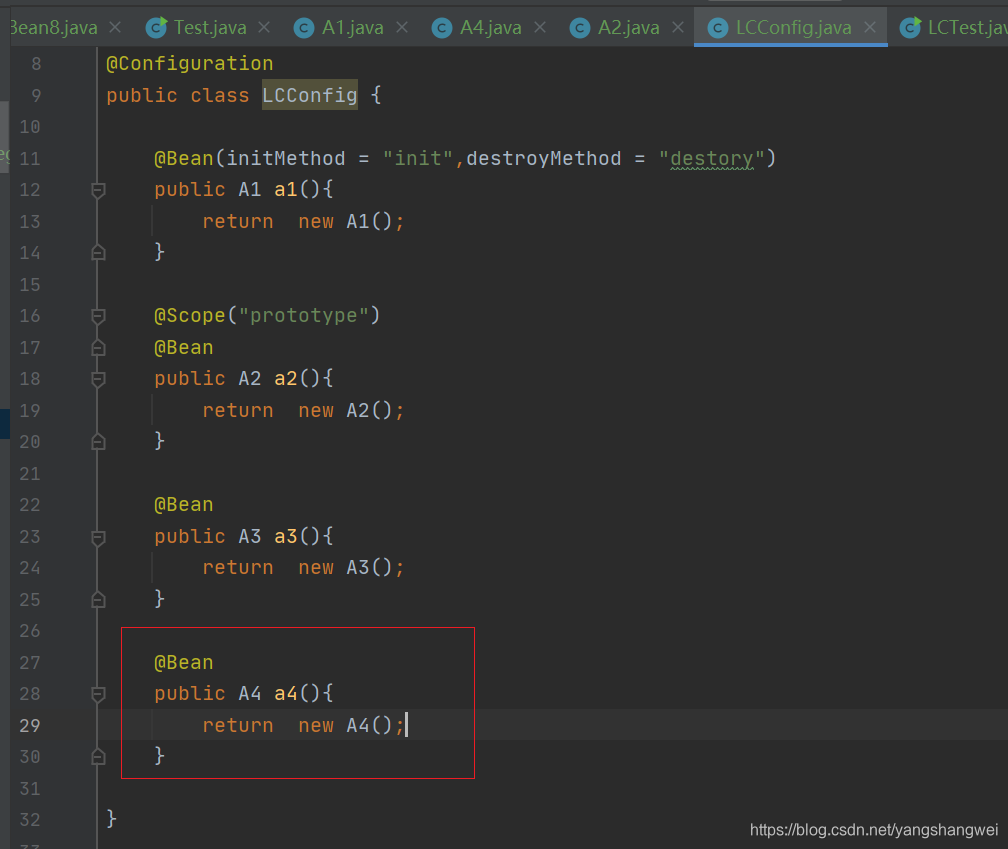Viewport: 1008px width, 849px height.
Task: Click the a2 method name
Action: point(285,379)
